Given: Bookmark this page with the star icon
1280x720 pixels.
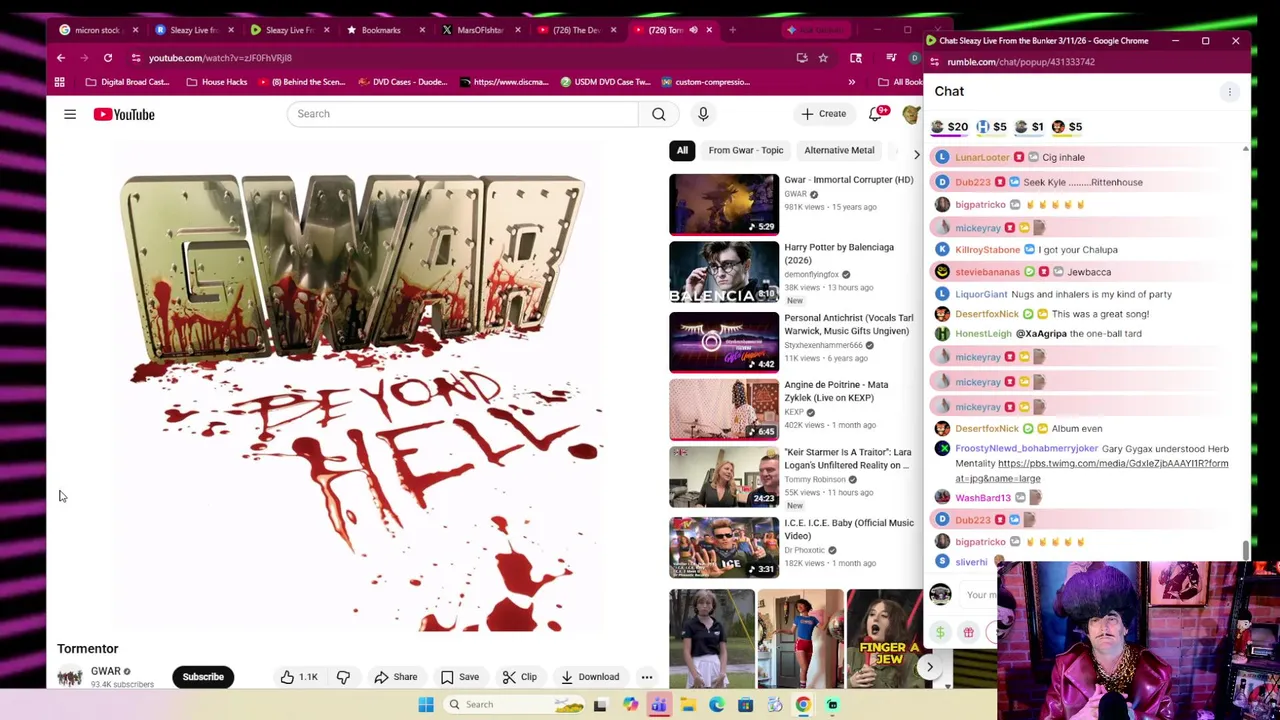Looking at the screenshot, I should (823, 58).
